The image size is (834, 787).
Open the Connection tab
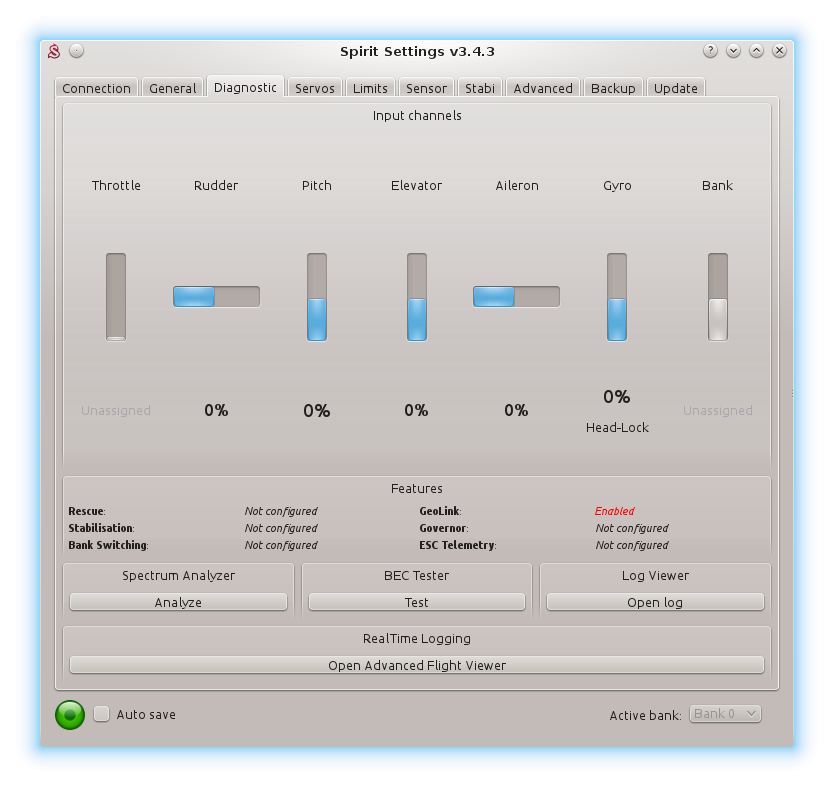pyautogui.click(x=96, y=88)
